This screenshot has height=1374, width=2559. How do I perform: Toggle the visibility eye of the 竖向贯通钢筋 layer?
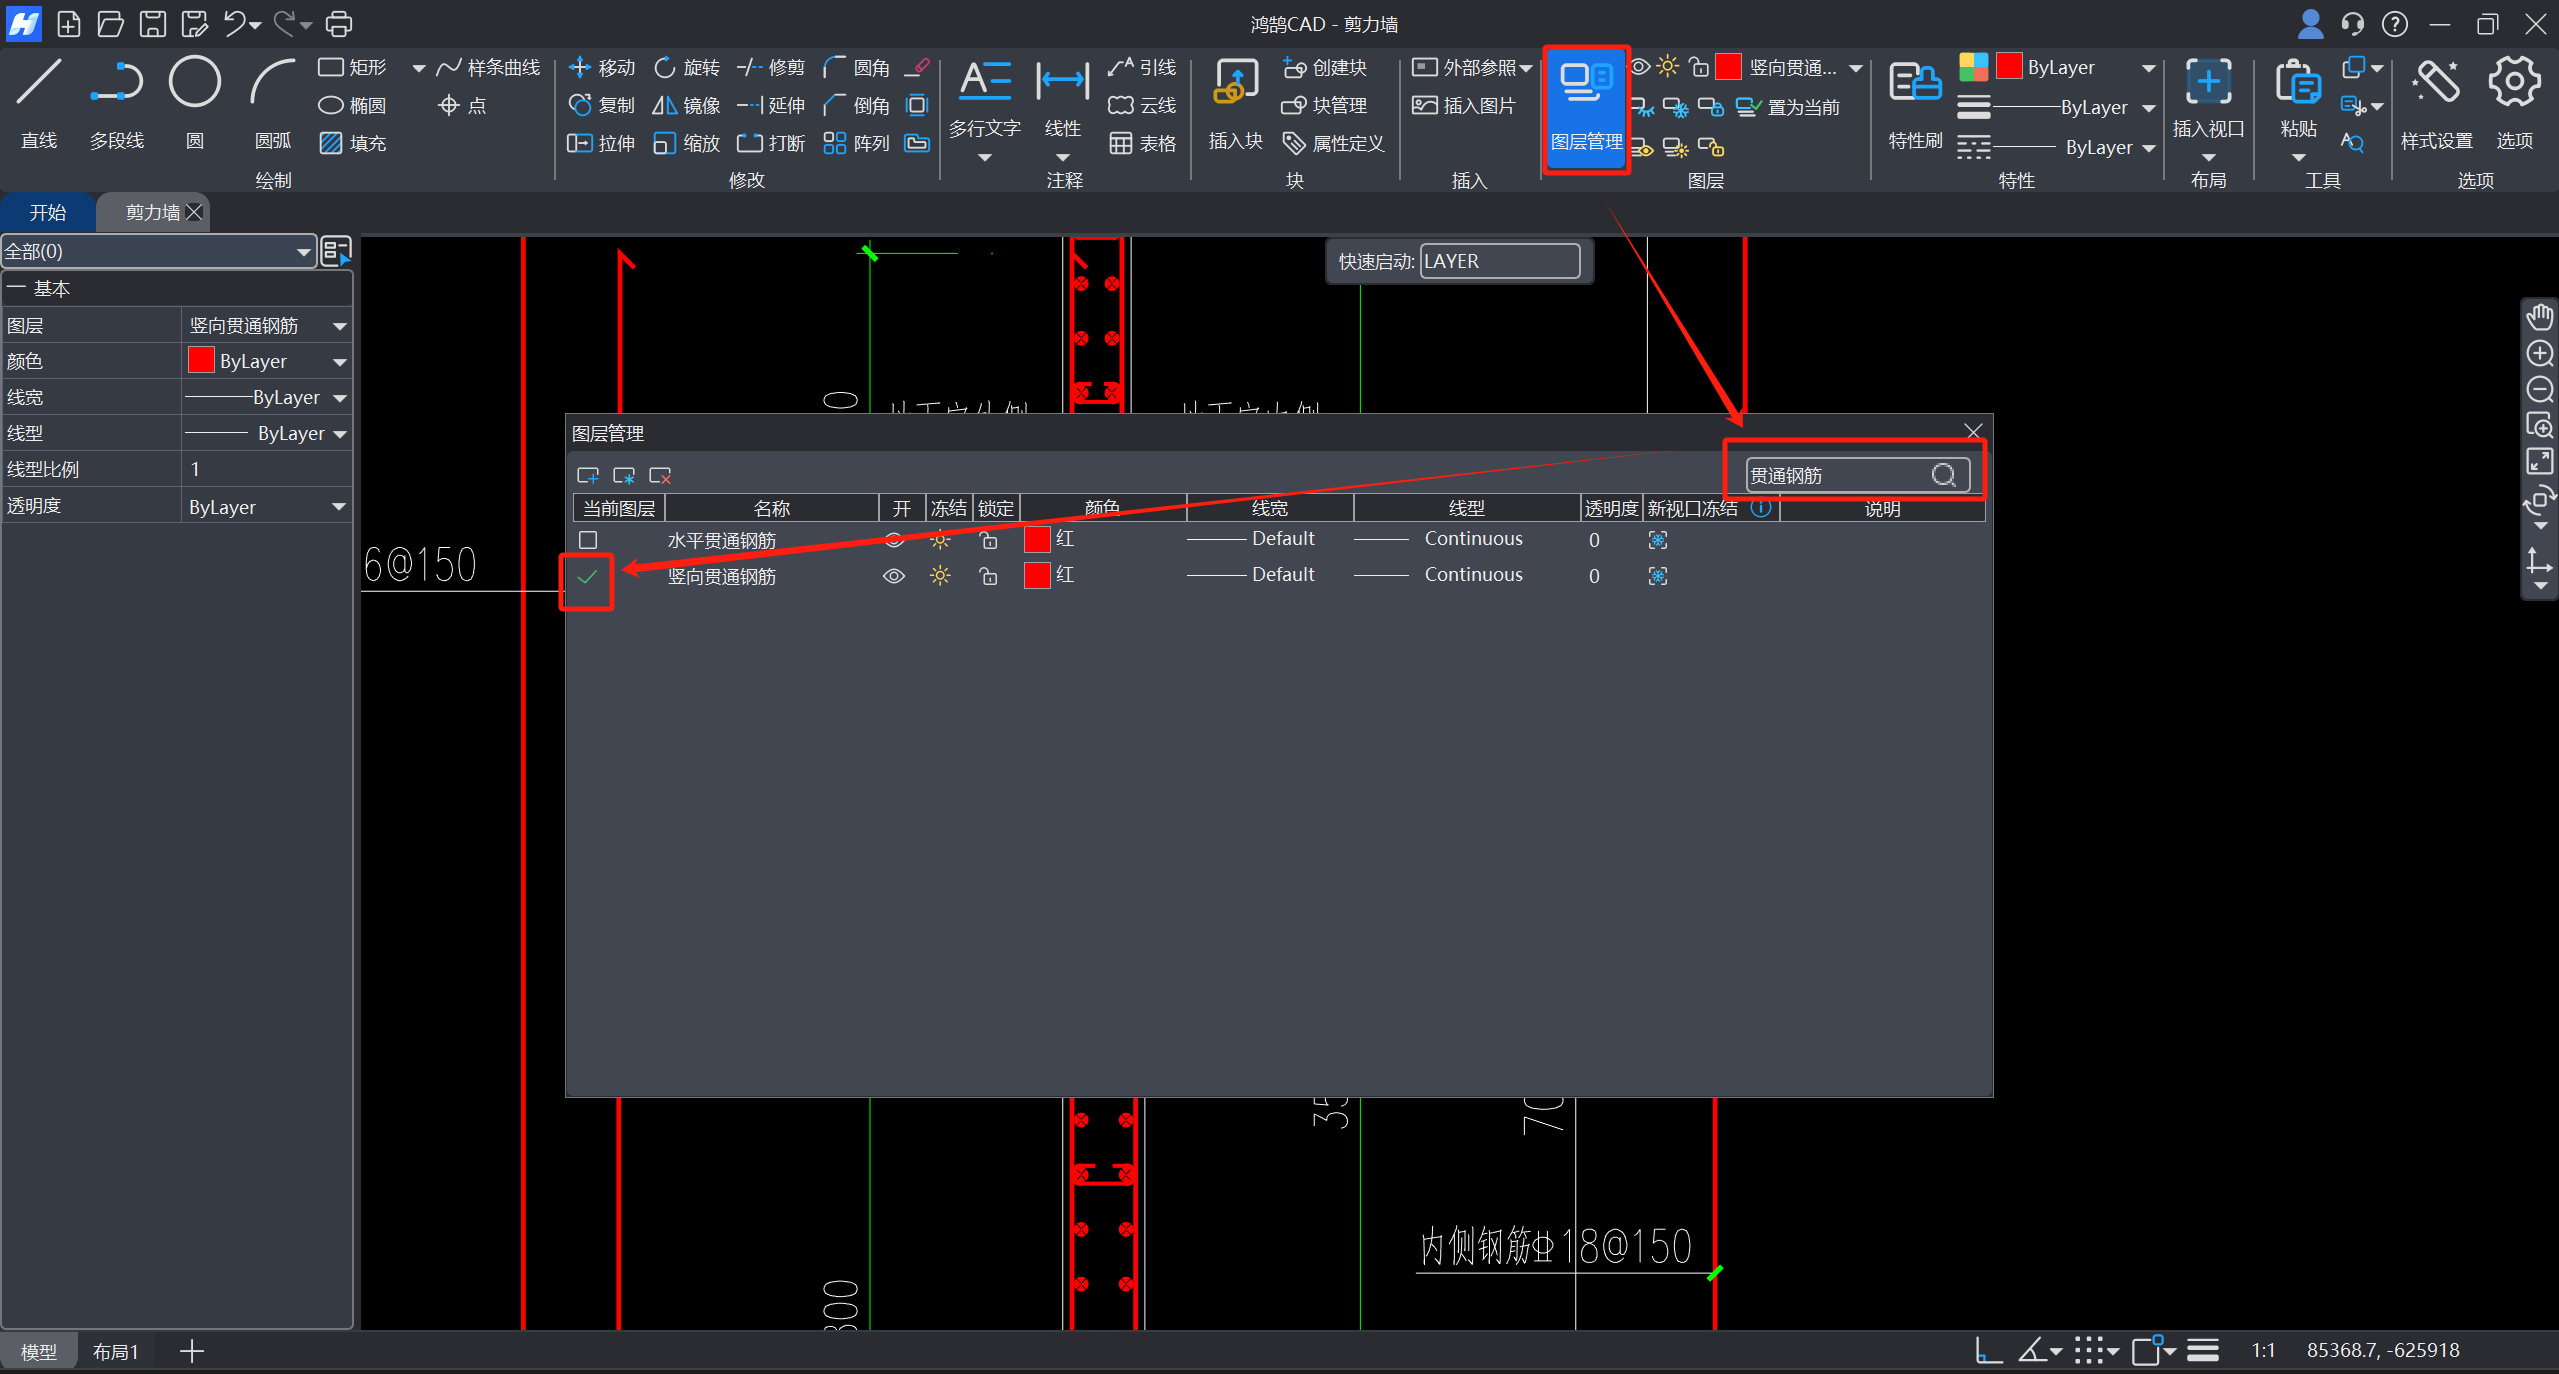[x=893, y=576]
